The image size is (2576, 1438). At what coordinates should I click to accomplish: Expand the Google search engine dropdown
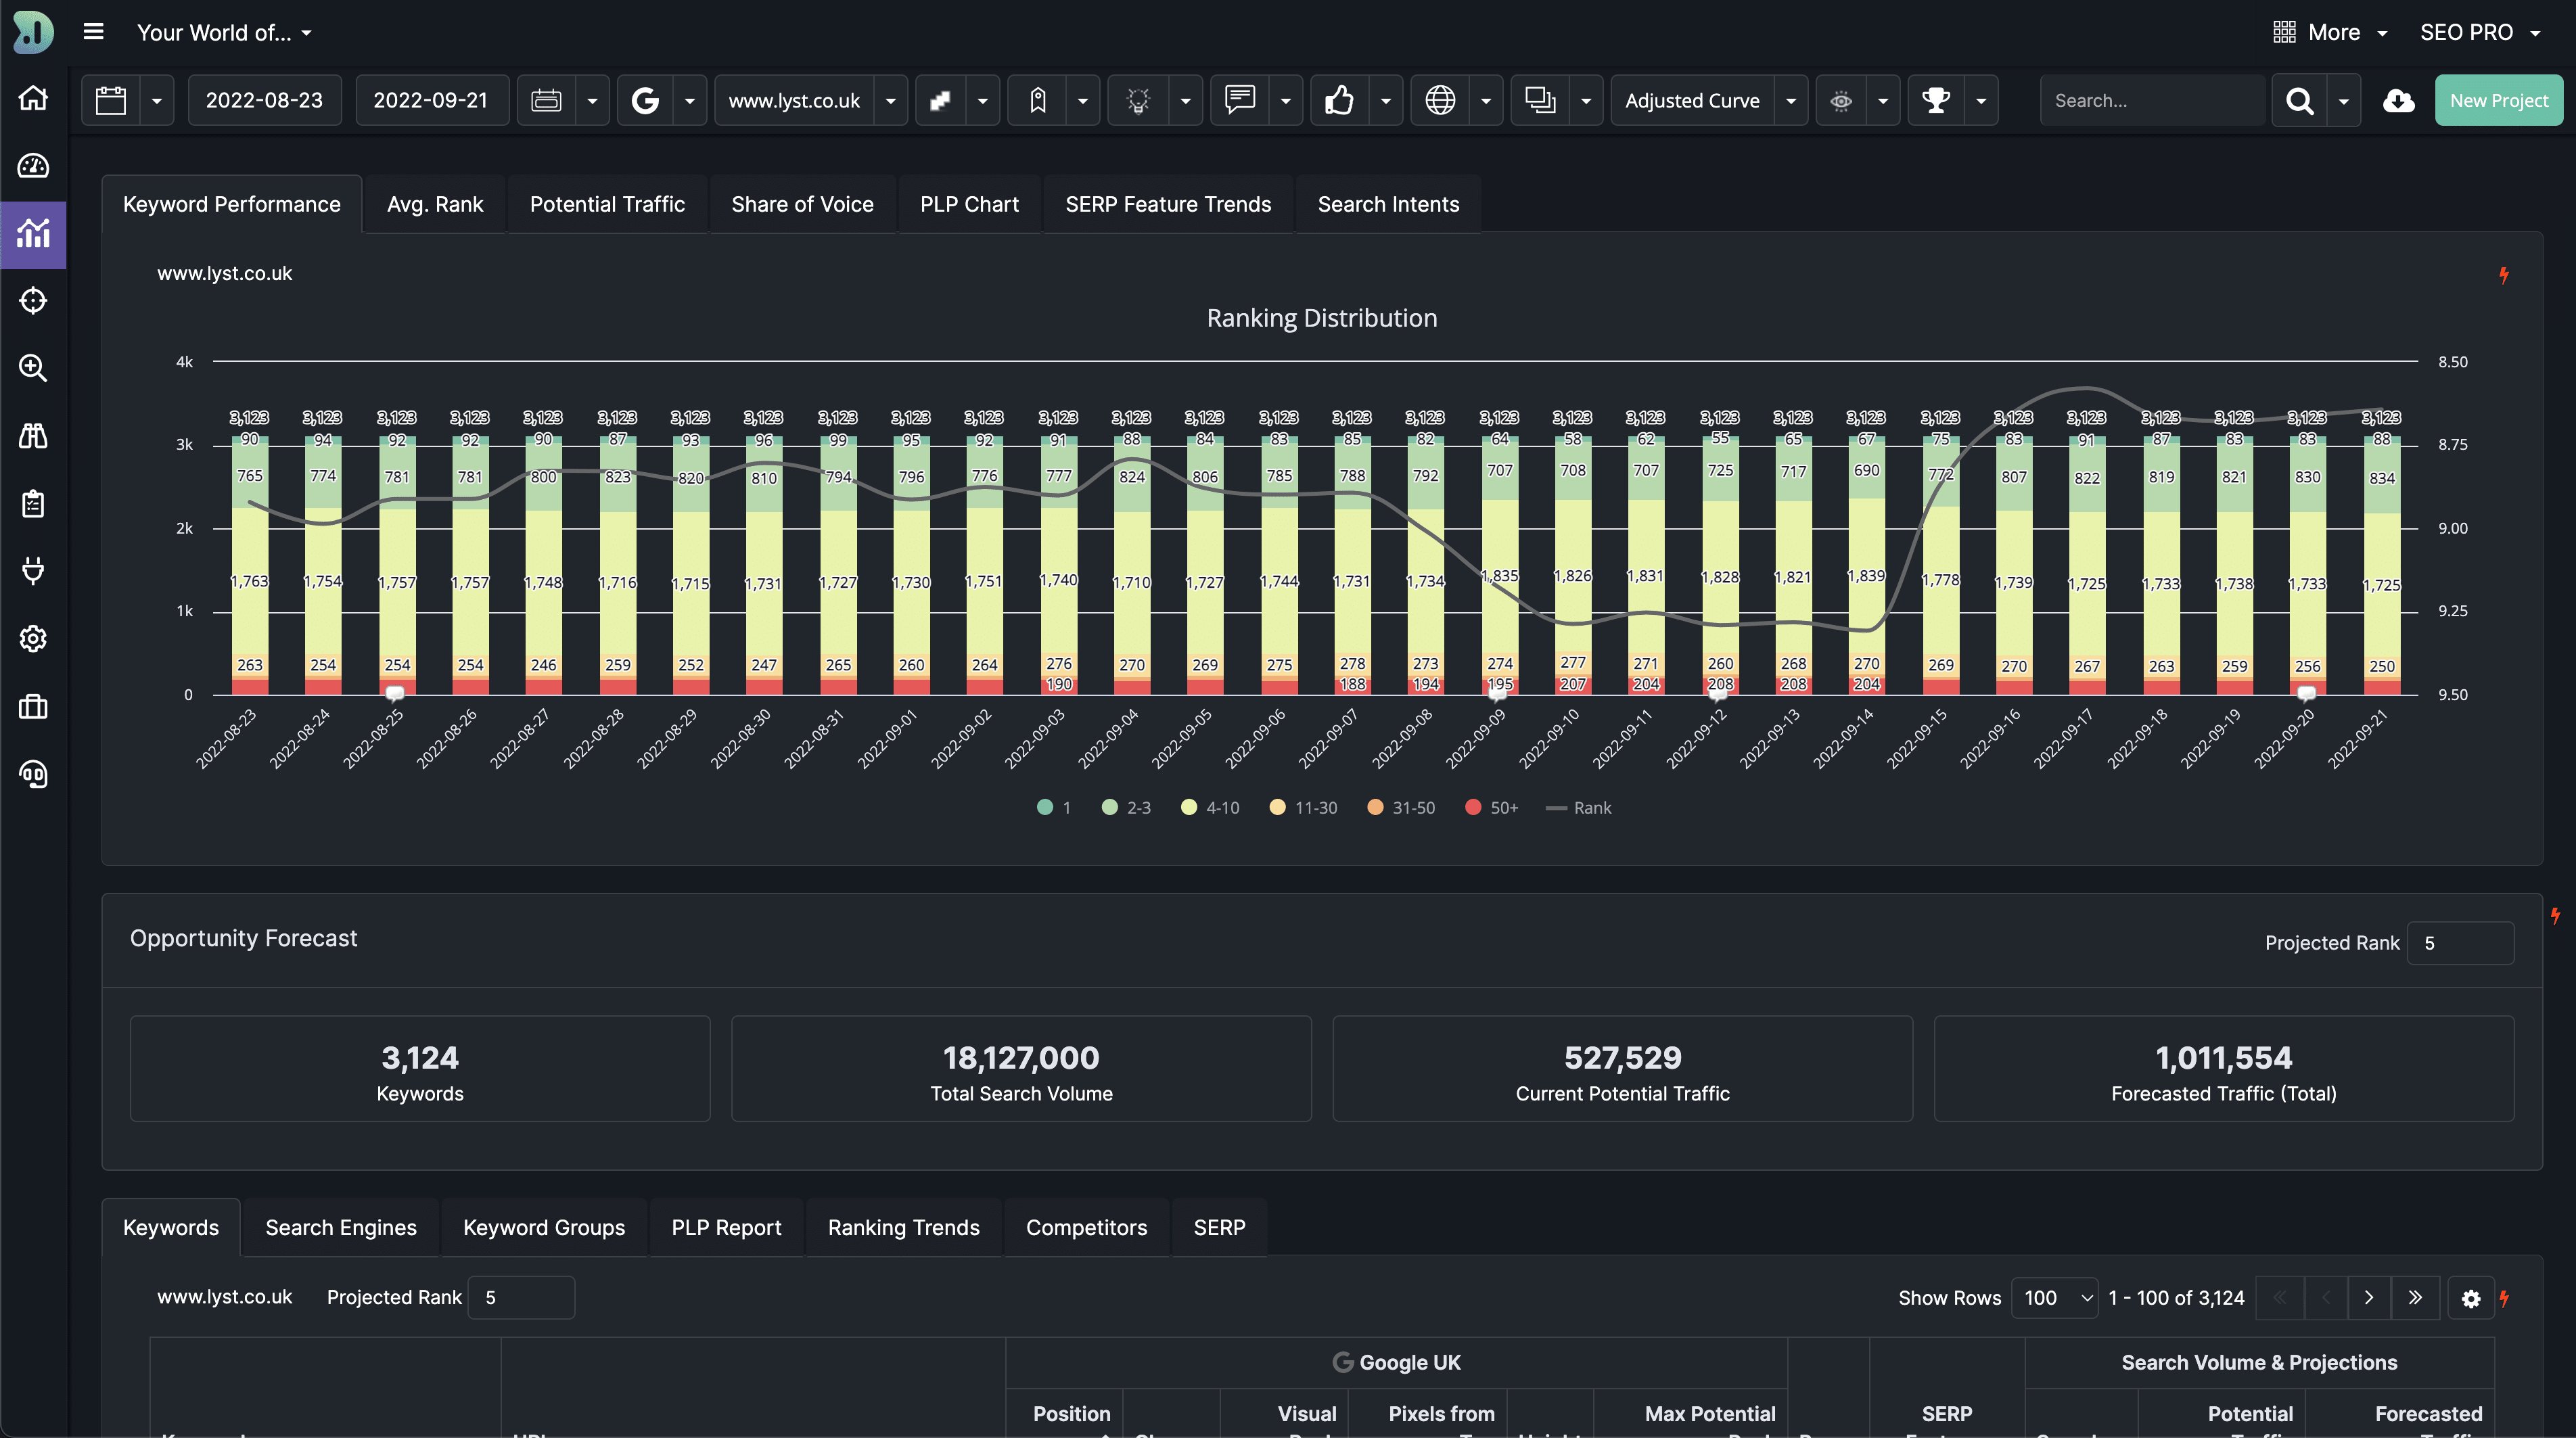(689, 100)
